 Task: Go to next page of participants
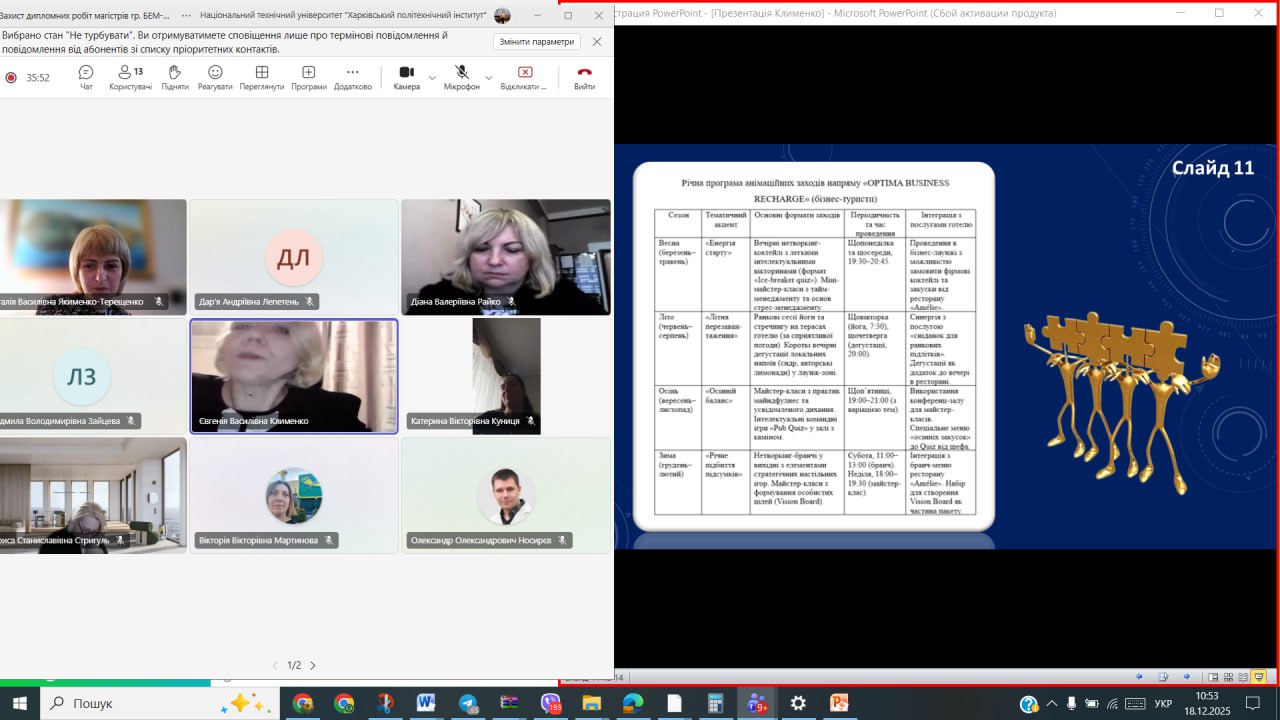point(313,665)
